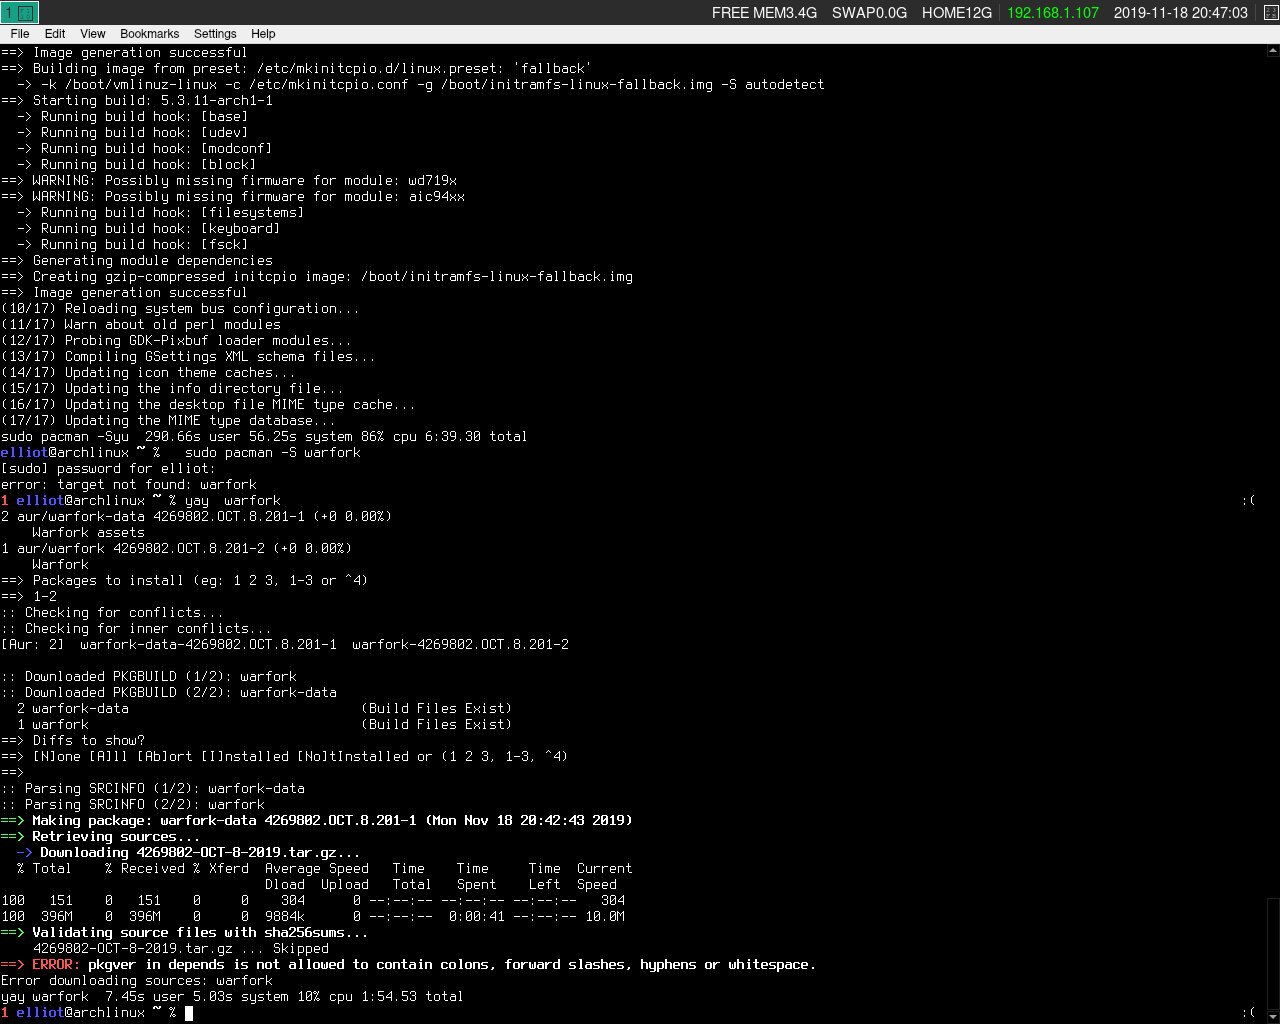Click 'Parsing SRCINFO (1/2): warfork-data' line
This screenshot has height=1024, width=1280.
pyautogui.click(x=153, y=788)
